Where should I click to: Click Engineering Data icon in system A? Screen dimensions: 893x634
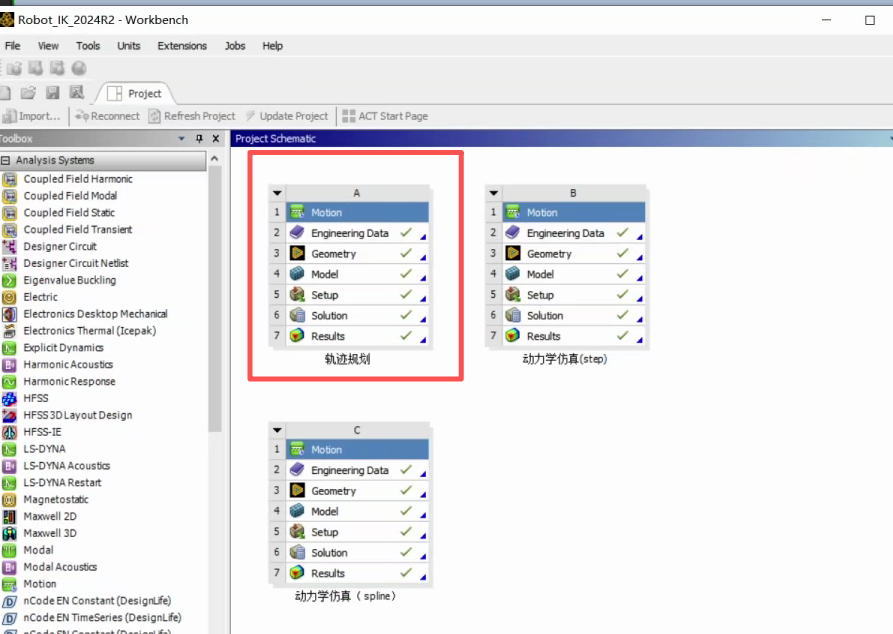[x=297, y=232]
